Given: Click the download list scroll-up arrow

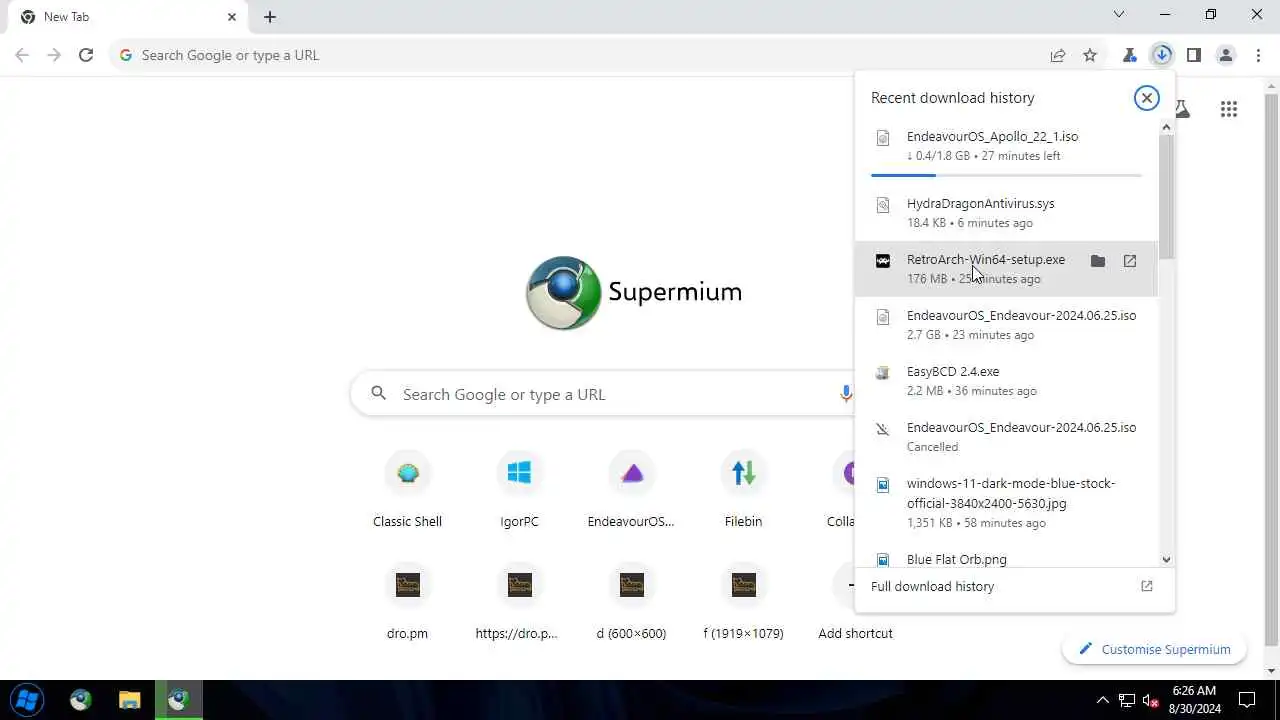Looking at the screenshot, I should [1166, 127].
